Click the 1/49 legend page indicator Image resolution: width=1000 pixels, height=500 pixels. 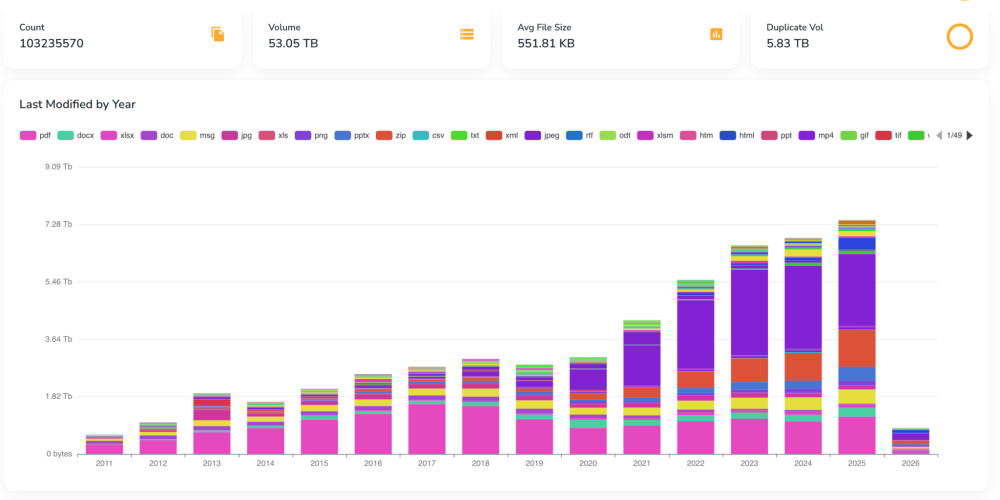coord(954,135)
